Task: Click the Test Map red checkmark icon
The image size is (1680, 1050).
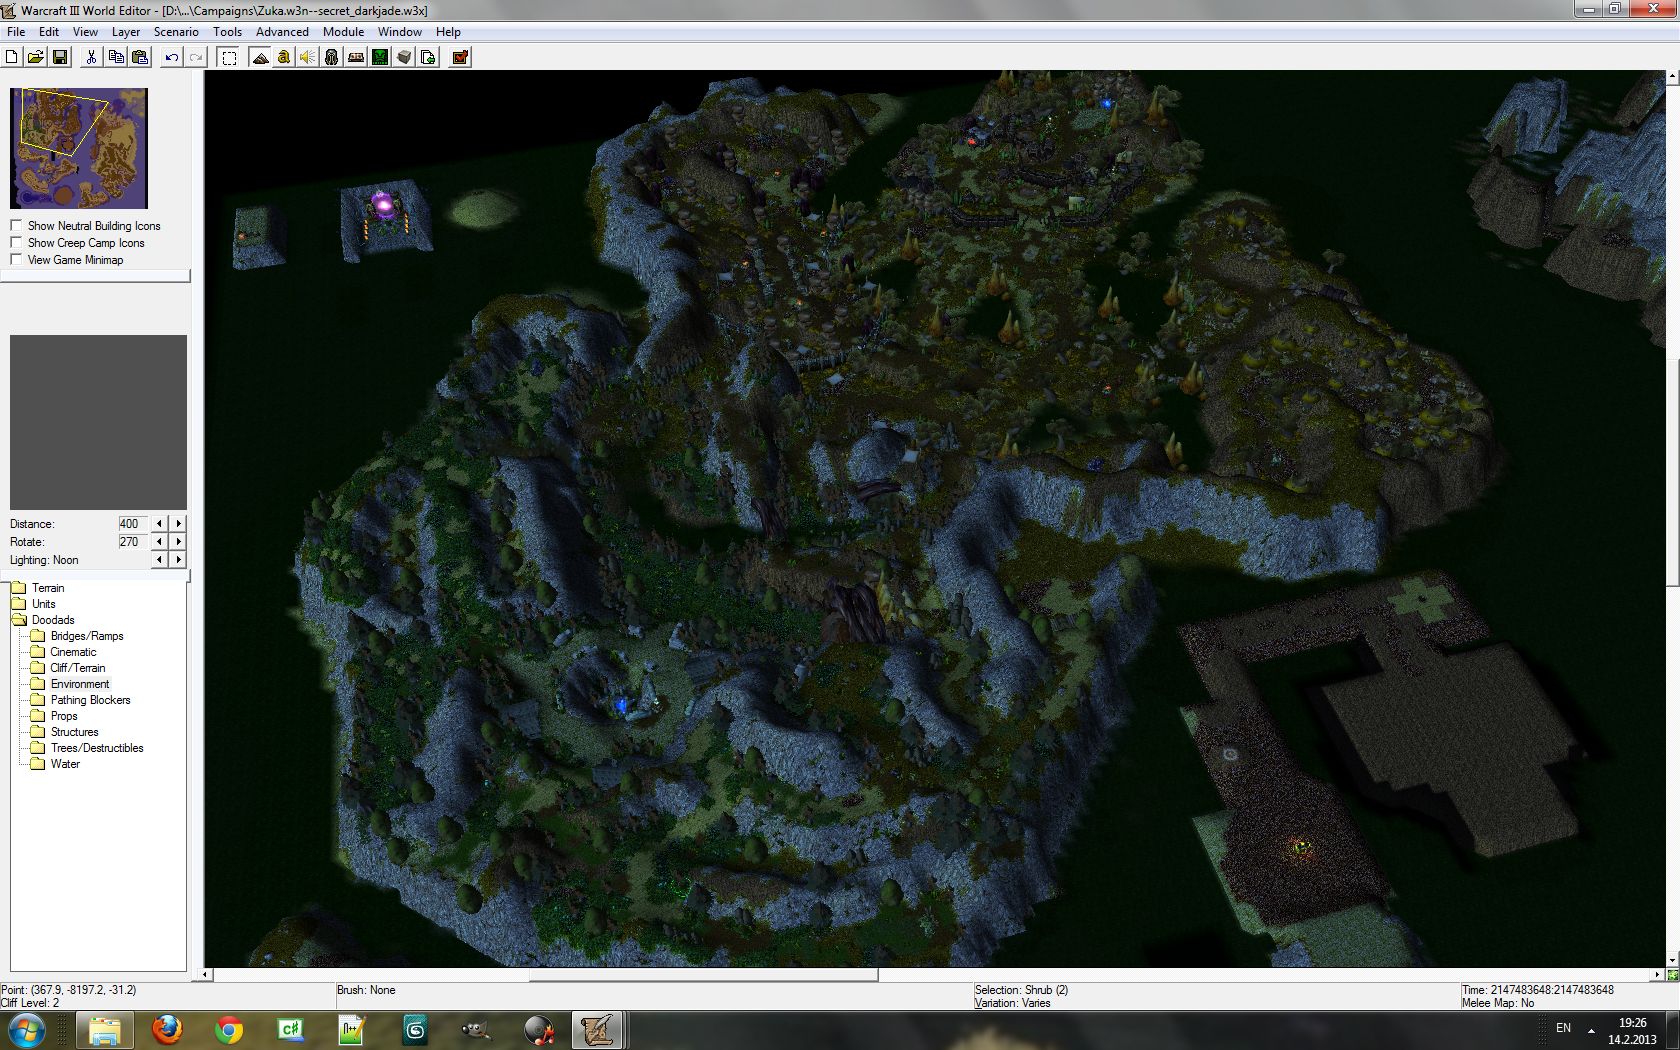Action: (x=460, y=57)
